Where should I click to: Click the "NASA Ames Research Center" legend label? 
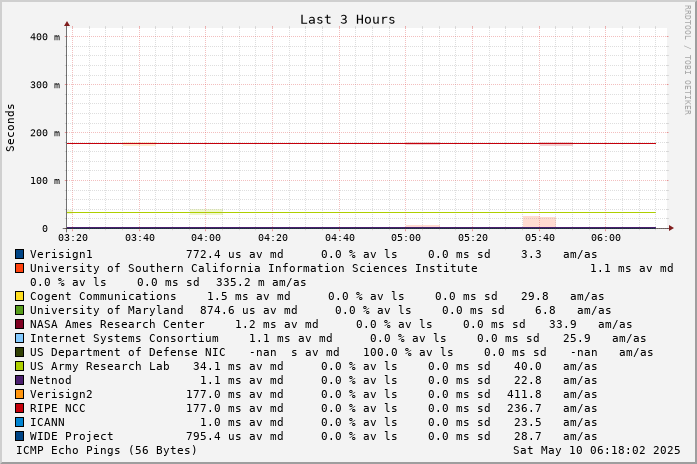(117, 324)
